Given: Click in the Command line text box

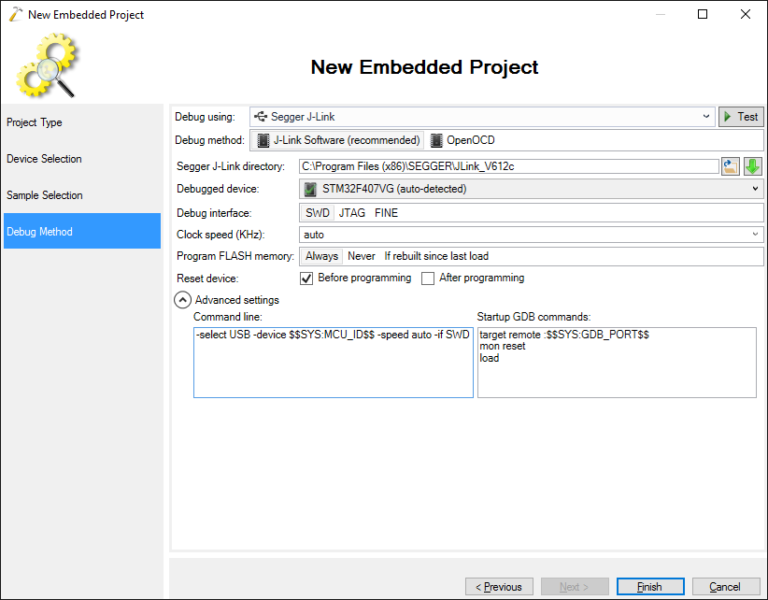Looking at the screenshot, I should (333, 365).
